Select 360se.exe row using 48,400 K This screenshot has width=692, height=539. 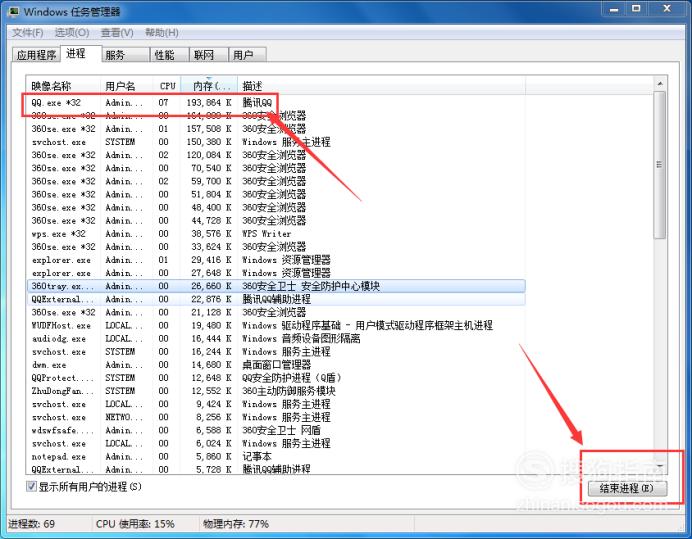276,207
